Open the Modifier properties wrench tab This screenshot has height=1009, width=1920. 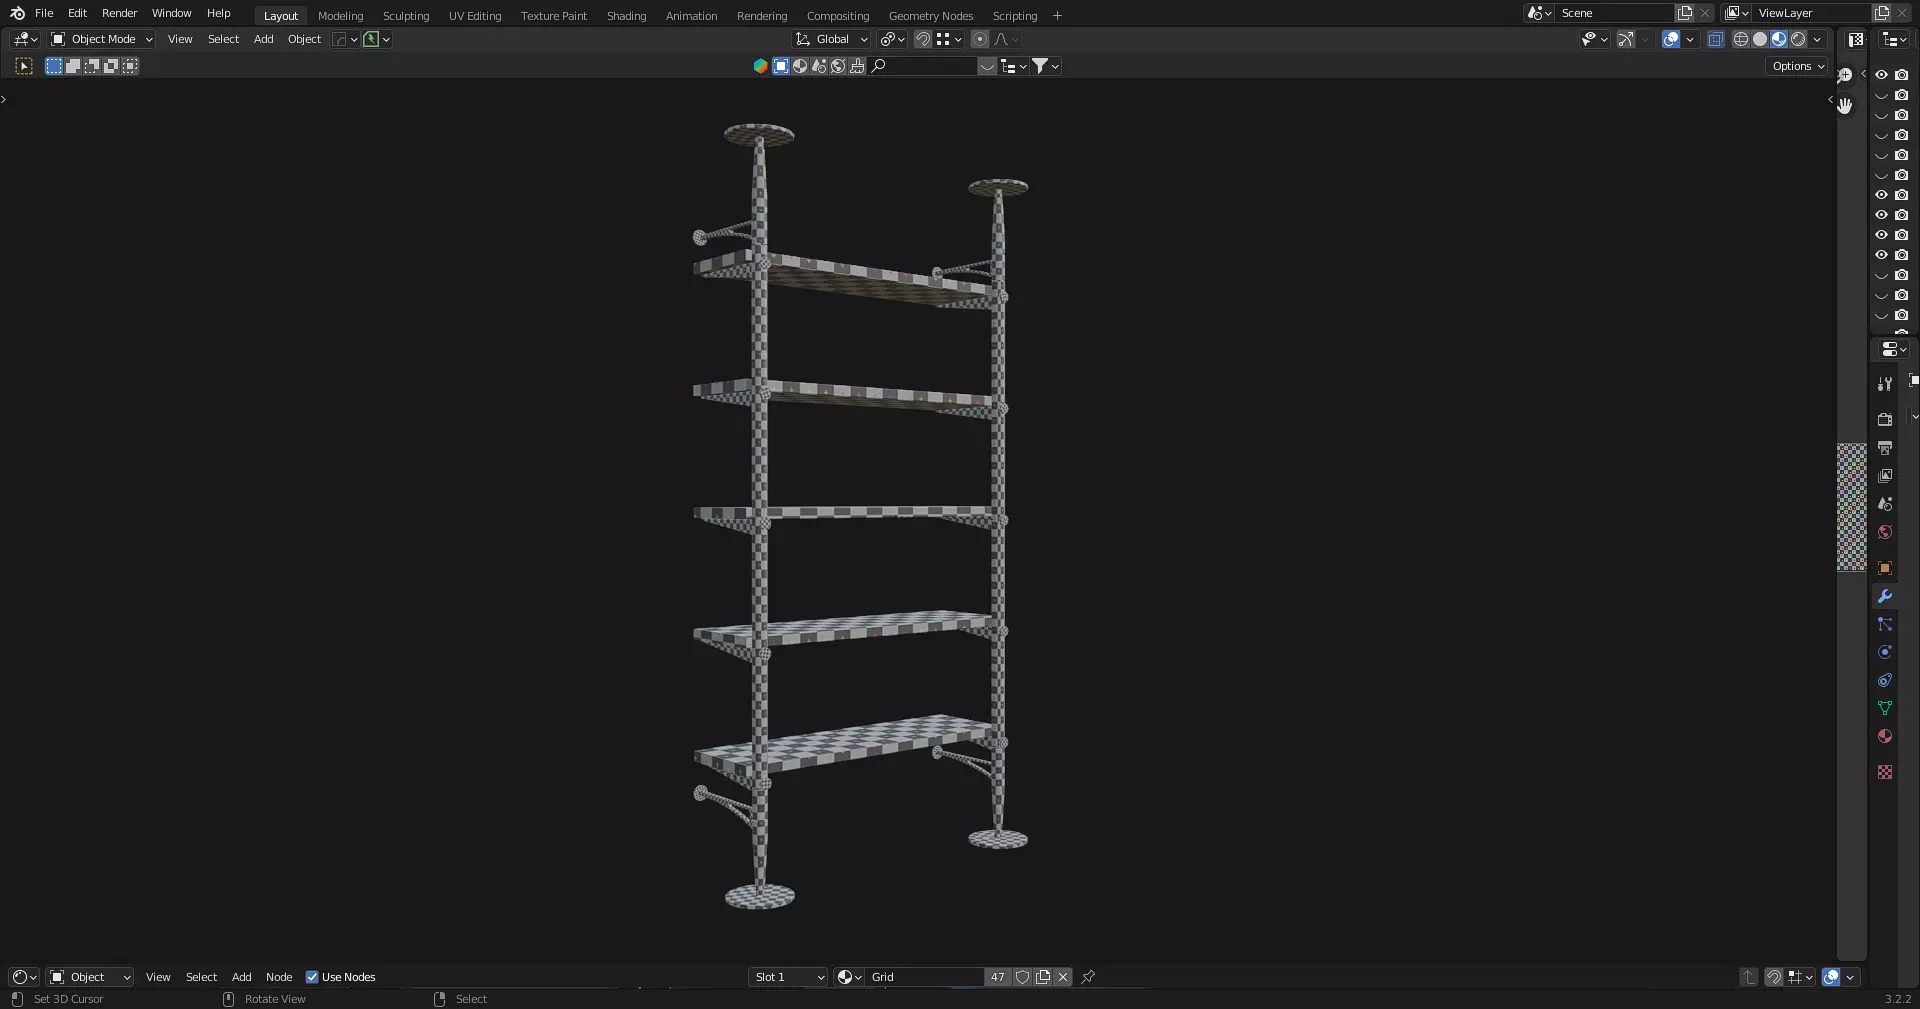[x=1885, y=596]
